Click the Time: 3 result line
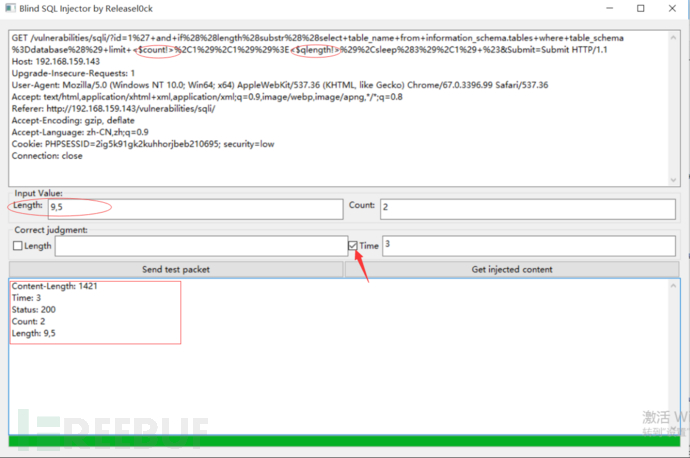 [x=26, y=298]
